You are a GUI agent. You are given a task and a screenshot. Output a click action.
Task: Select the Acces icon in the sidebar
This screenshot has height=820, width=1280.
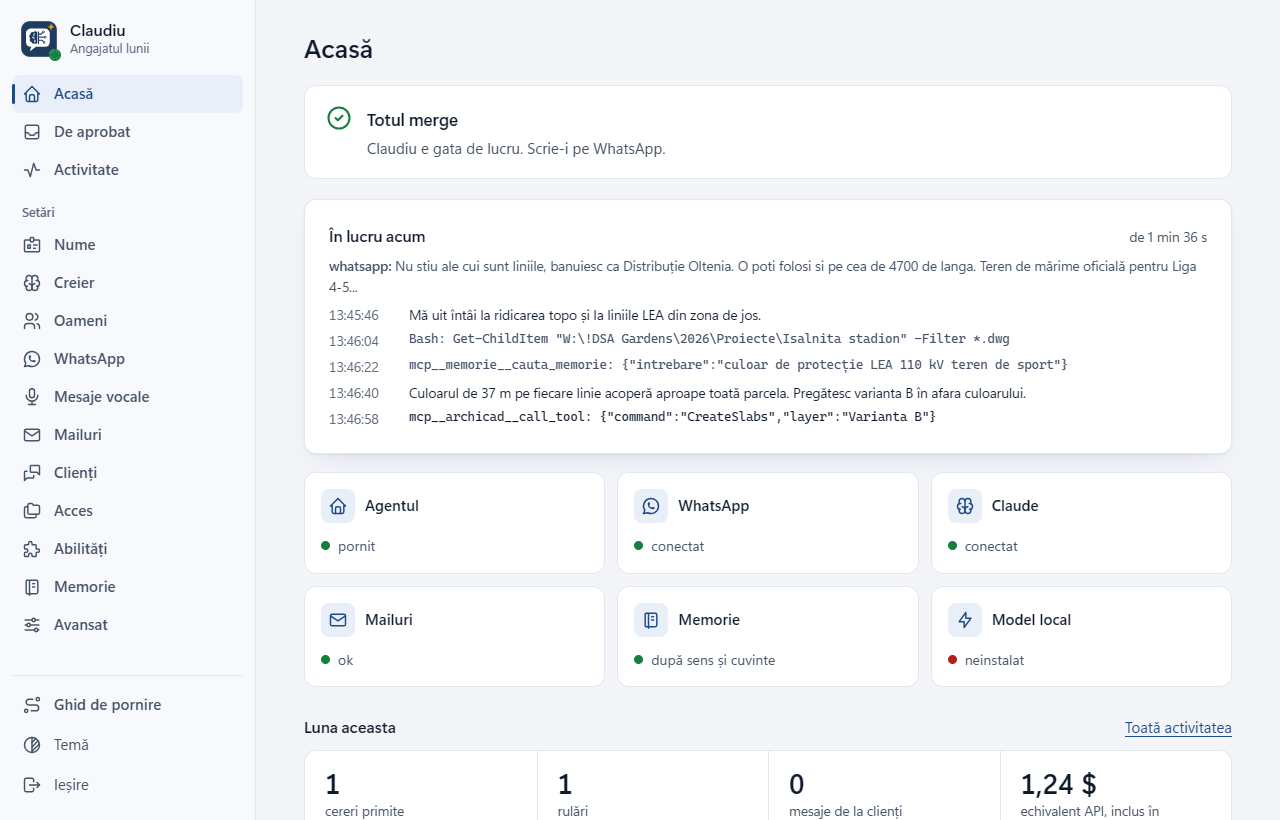pyautogui.click(x=32, y=511)
